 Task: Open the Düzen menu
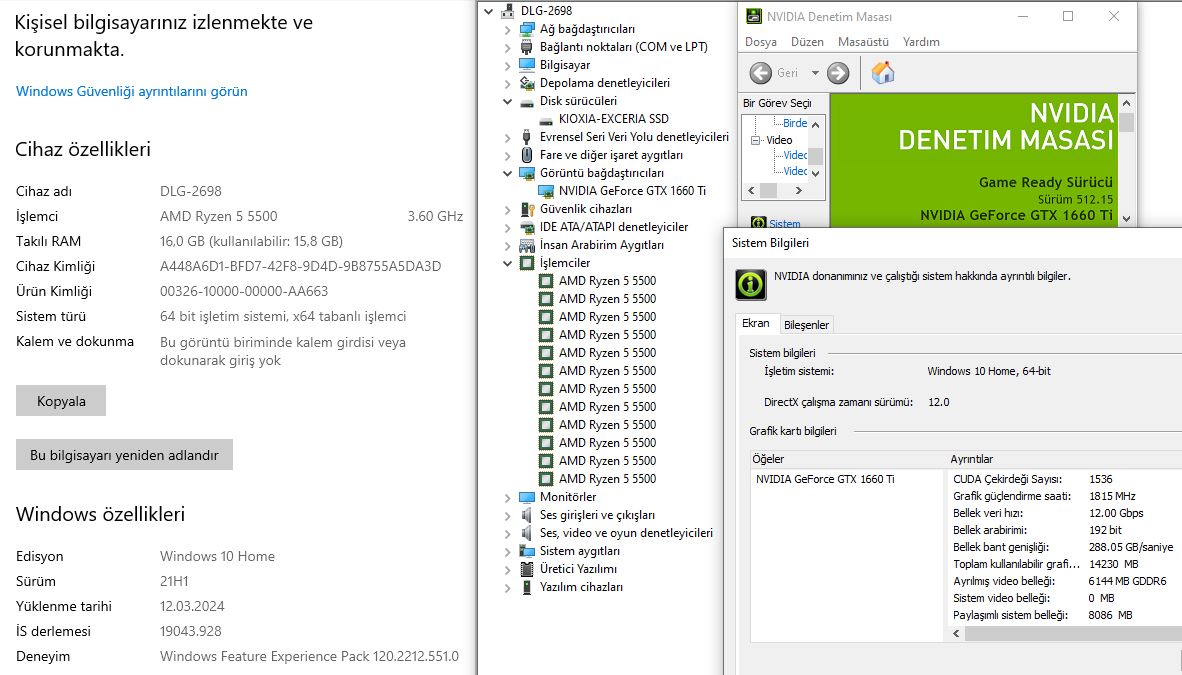(807, 42)
